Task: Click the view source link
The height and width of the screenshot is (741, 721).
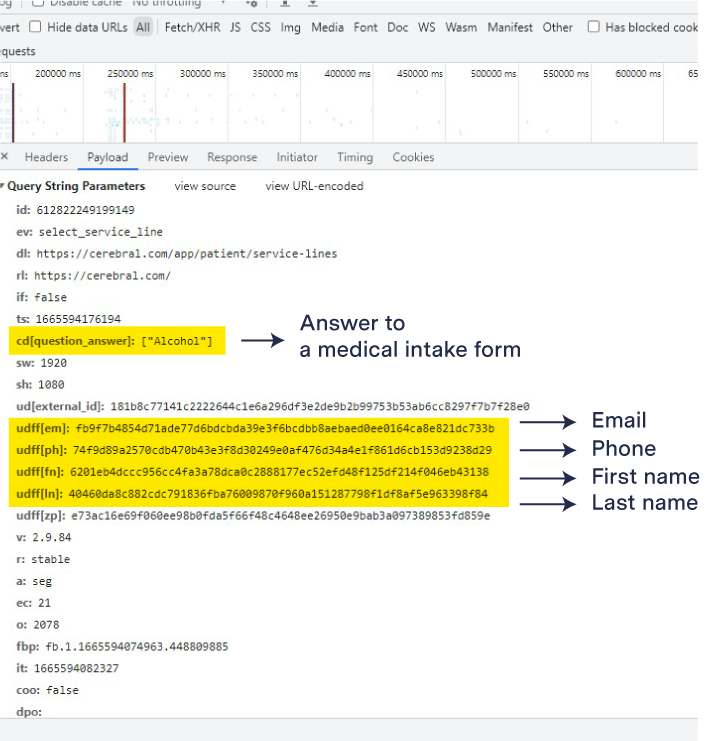Action: coord(205,186)
